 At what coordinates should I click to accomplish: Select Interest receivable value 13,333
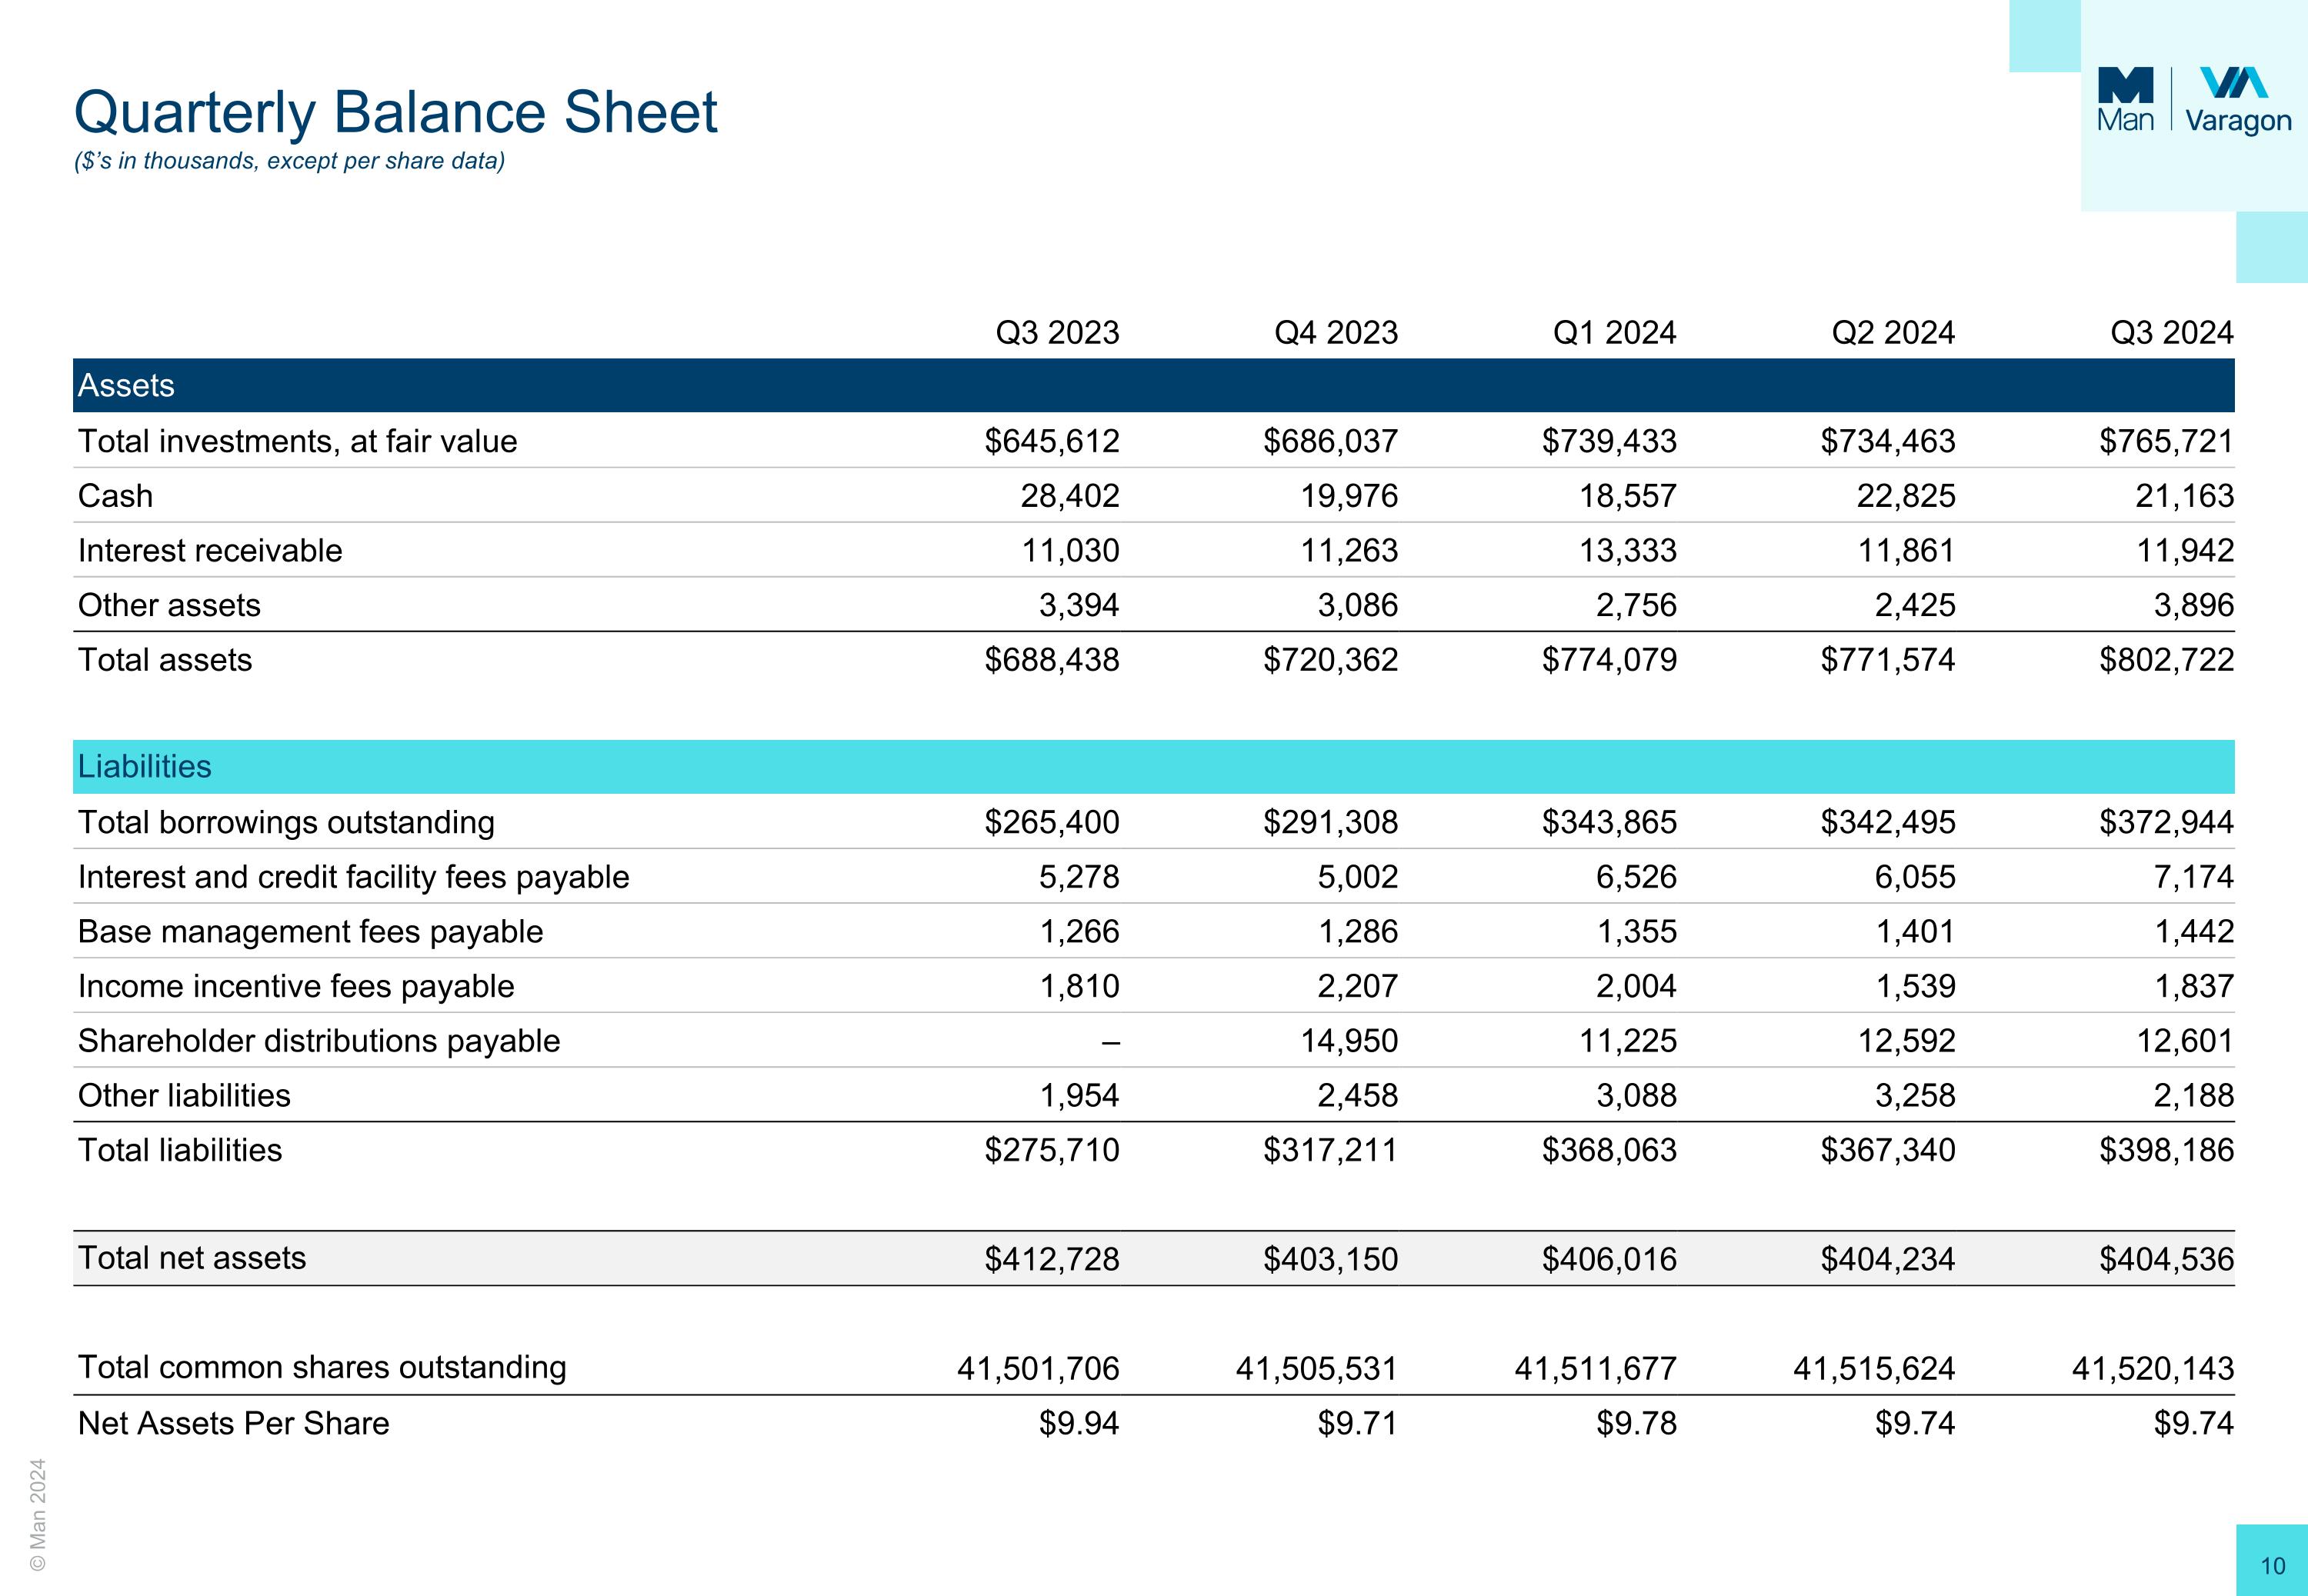pos(1628,550)
